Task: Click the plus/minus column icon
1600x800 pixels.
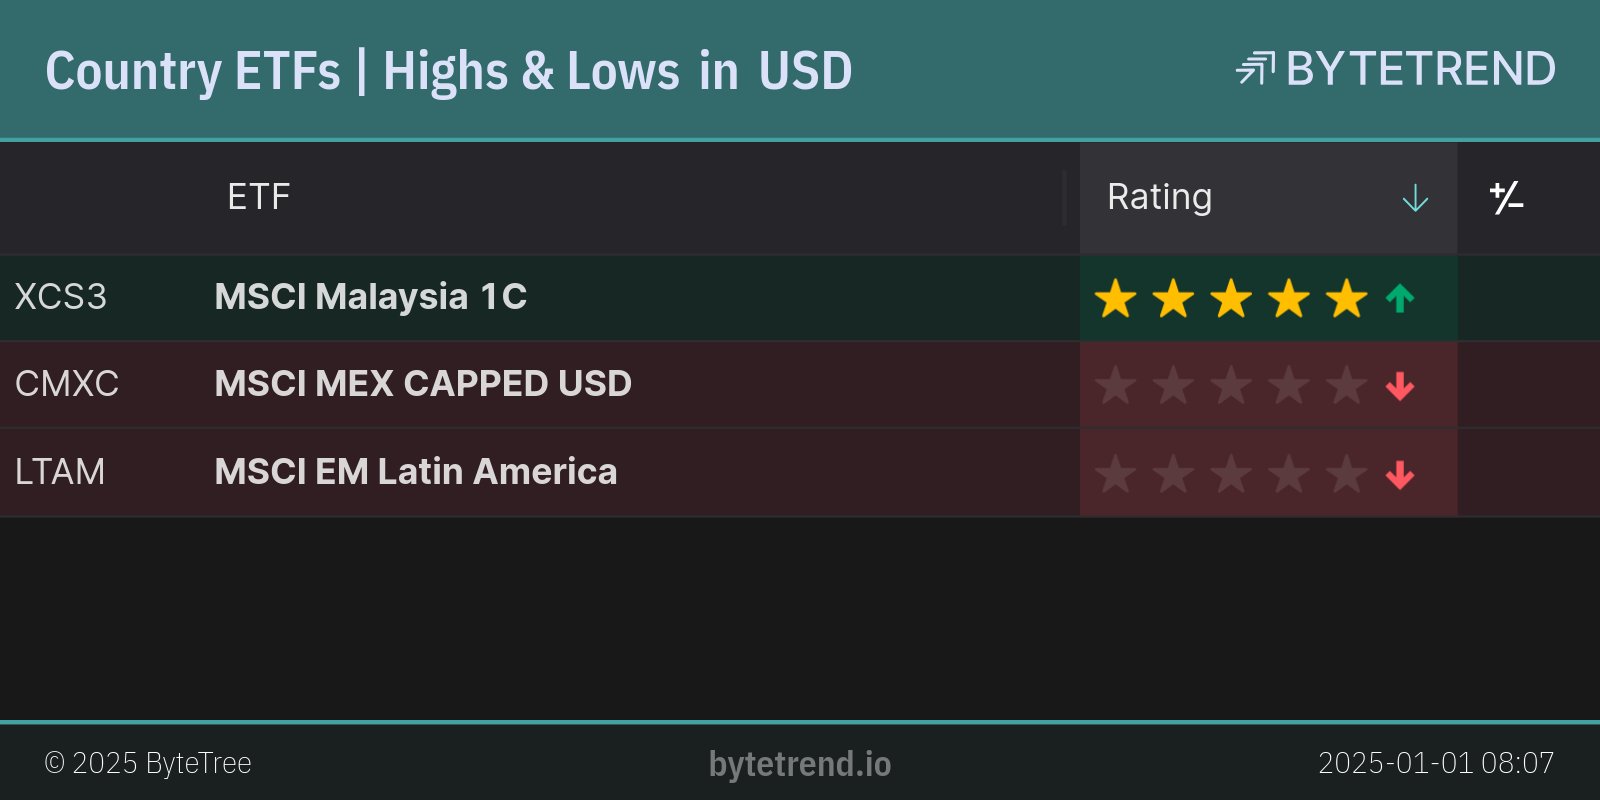Action: tap(1506, 198)
